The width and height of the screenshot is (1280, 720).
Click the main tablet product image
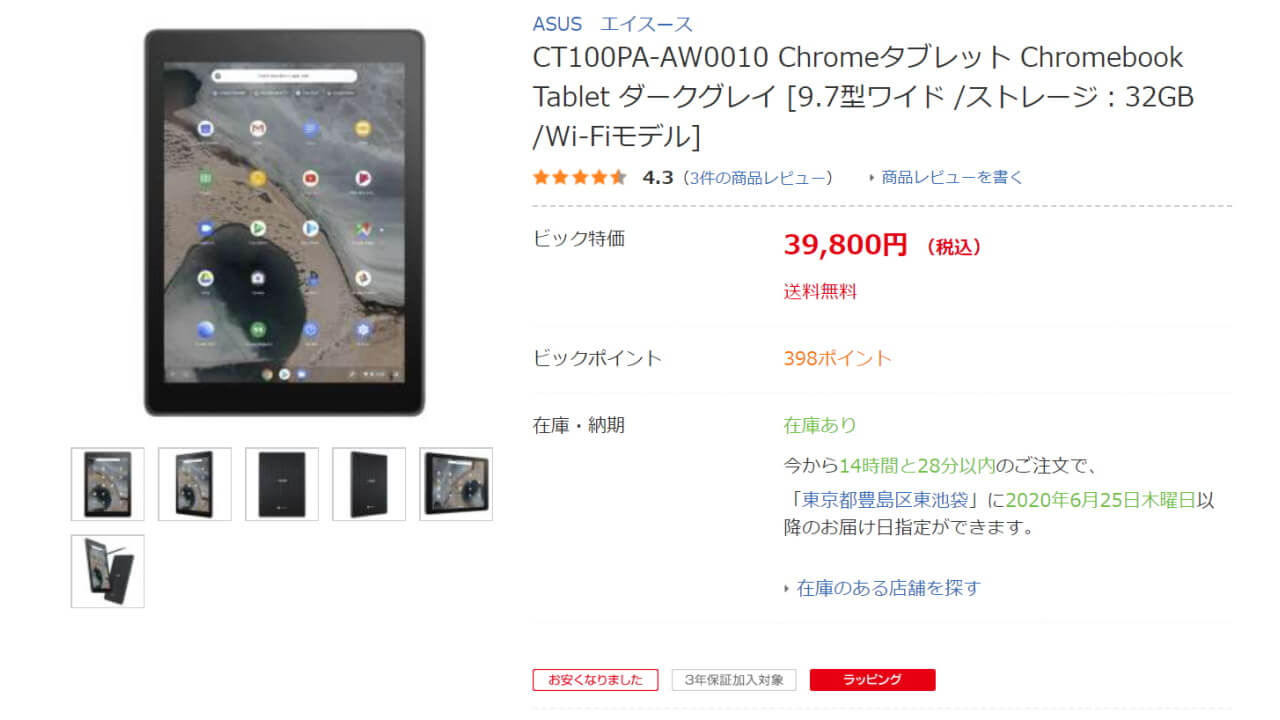[284, 222]
